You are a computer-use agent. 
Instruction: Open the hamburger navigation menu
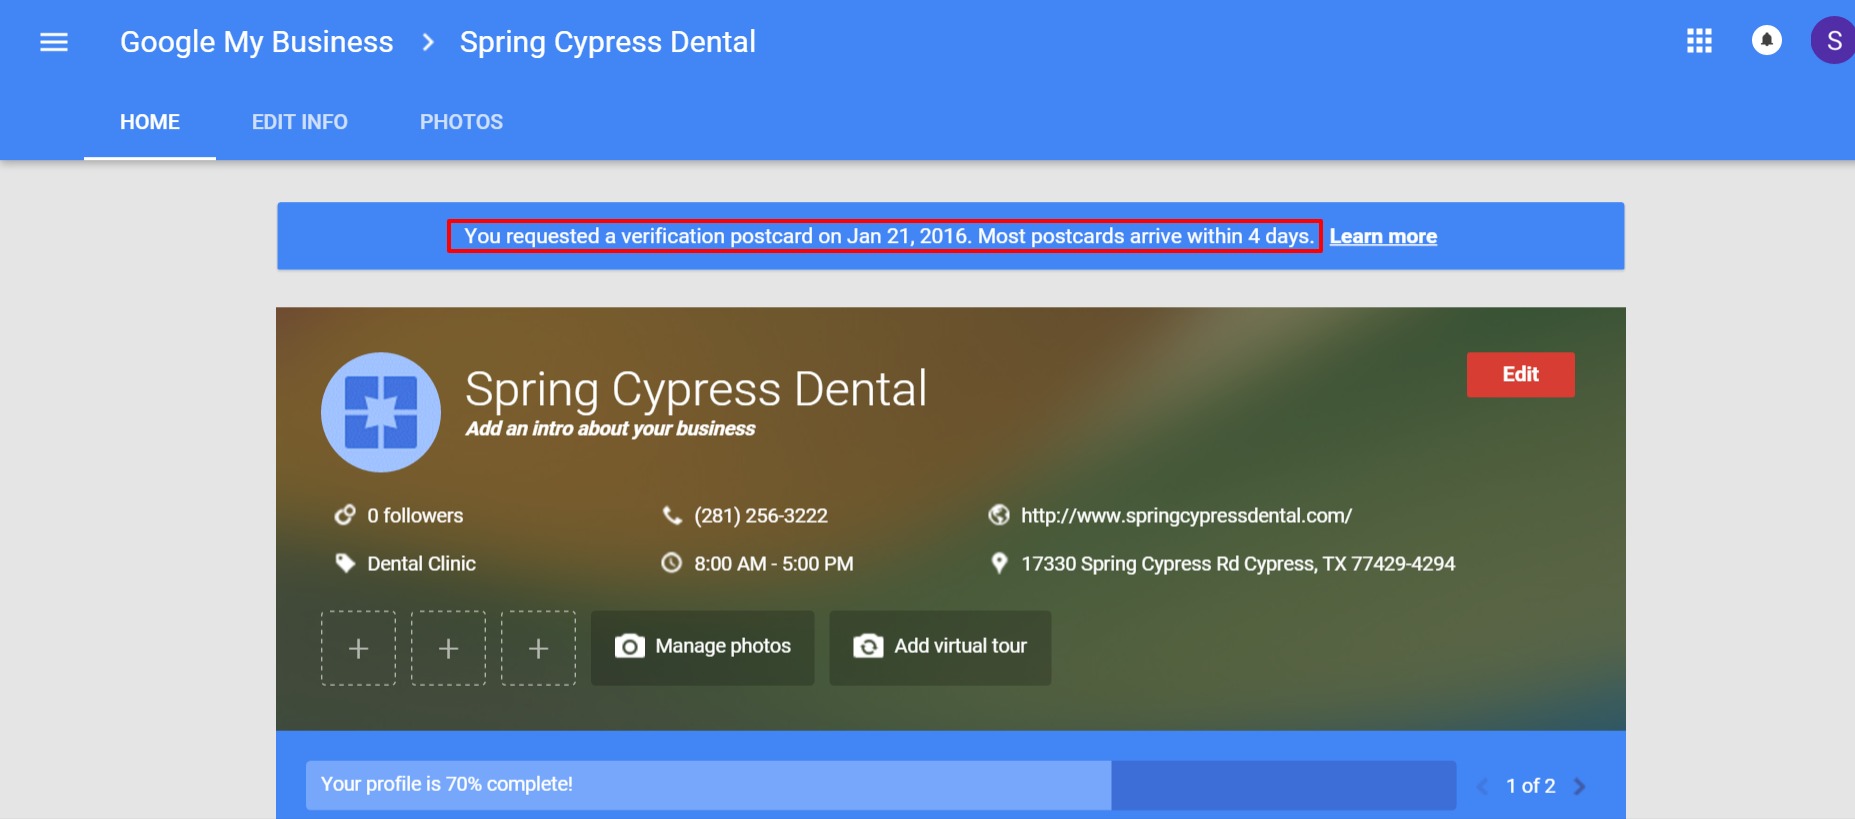[54, 42]
